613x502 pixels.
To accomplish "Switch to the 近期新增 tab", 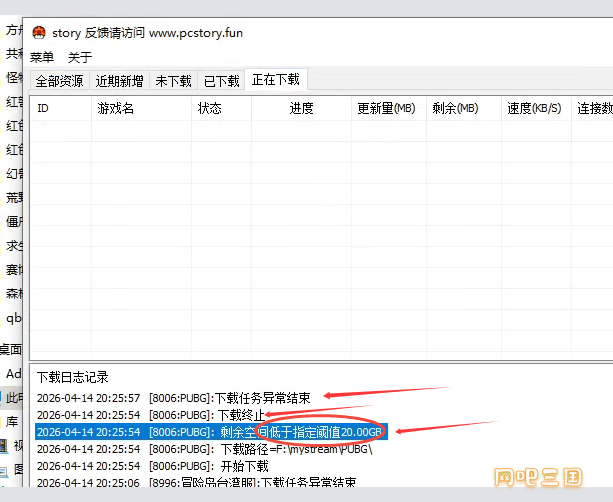I will (119, 81).
